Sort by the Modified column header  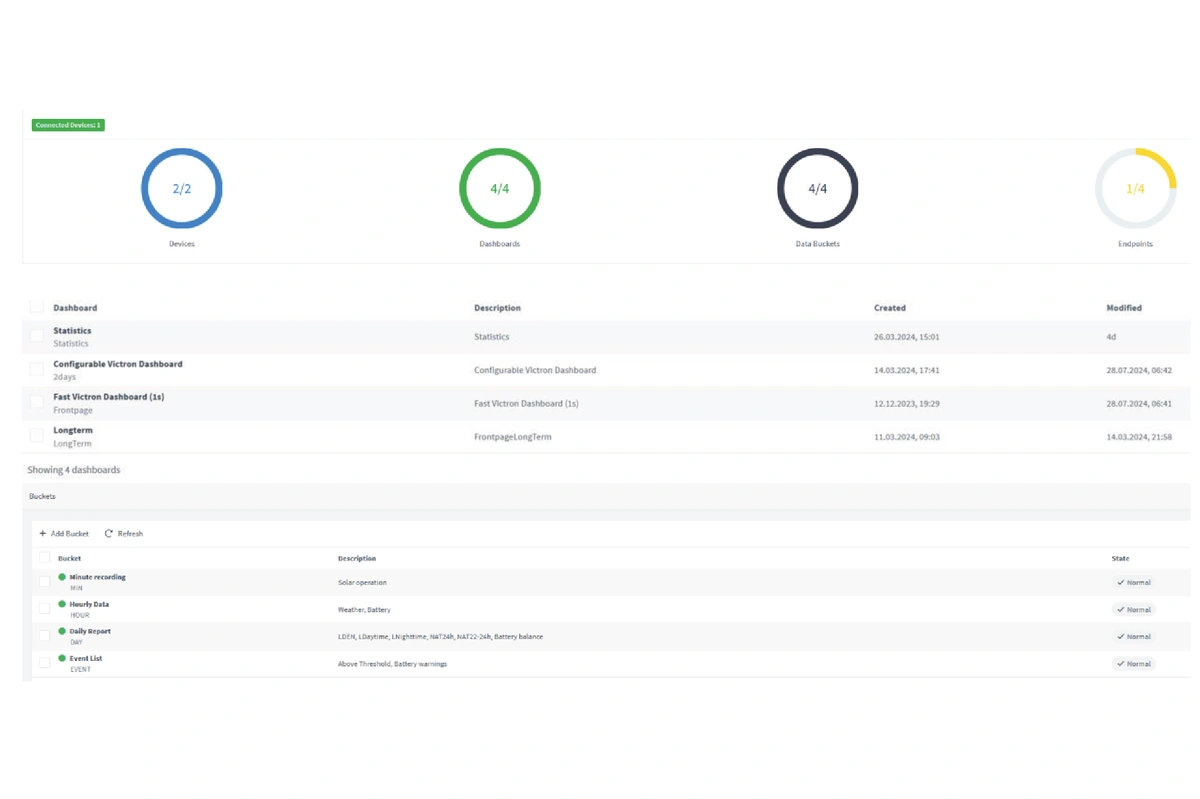coord(1124,308)
